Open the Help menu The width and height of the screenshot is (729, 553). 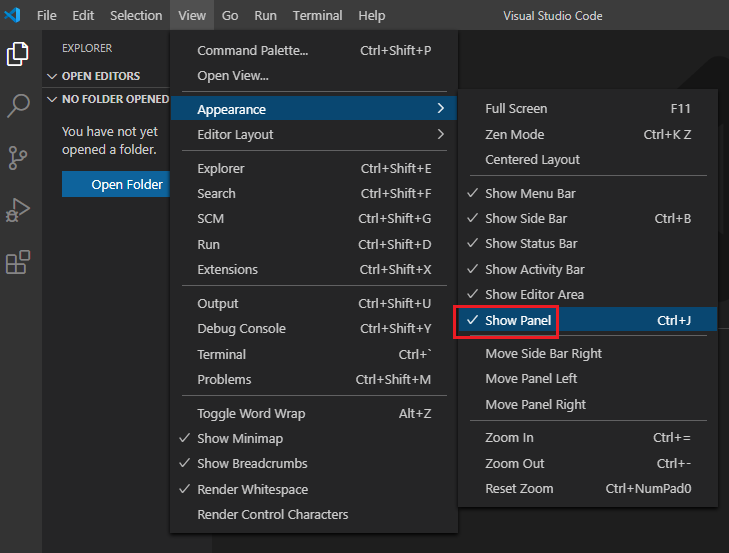click(371, 15)
